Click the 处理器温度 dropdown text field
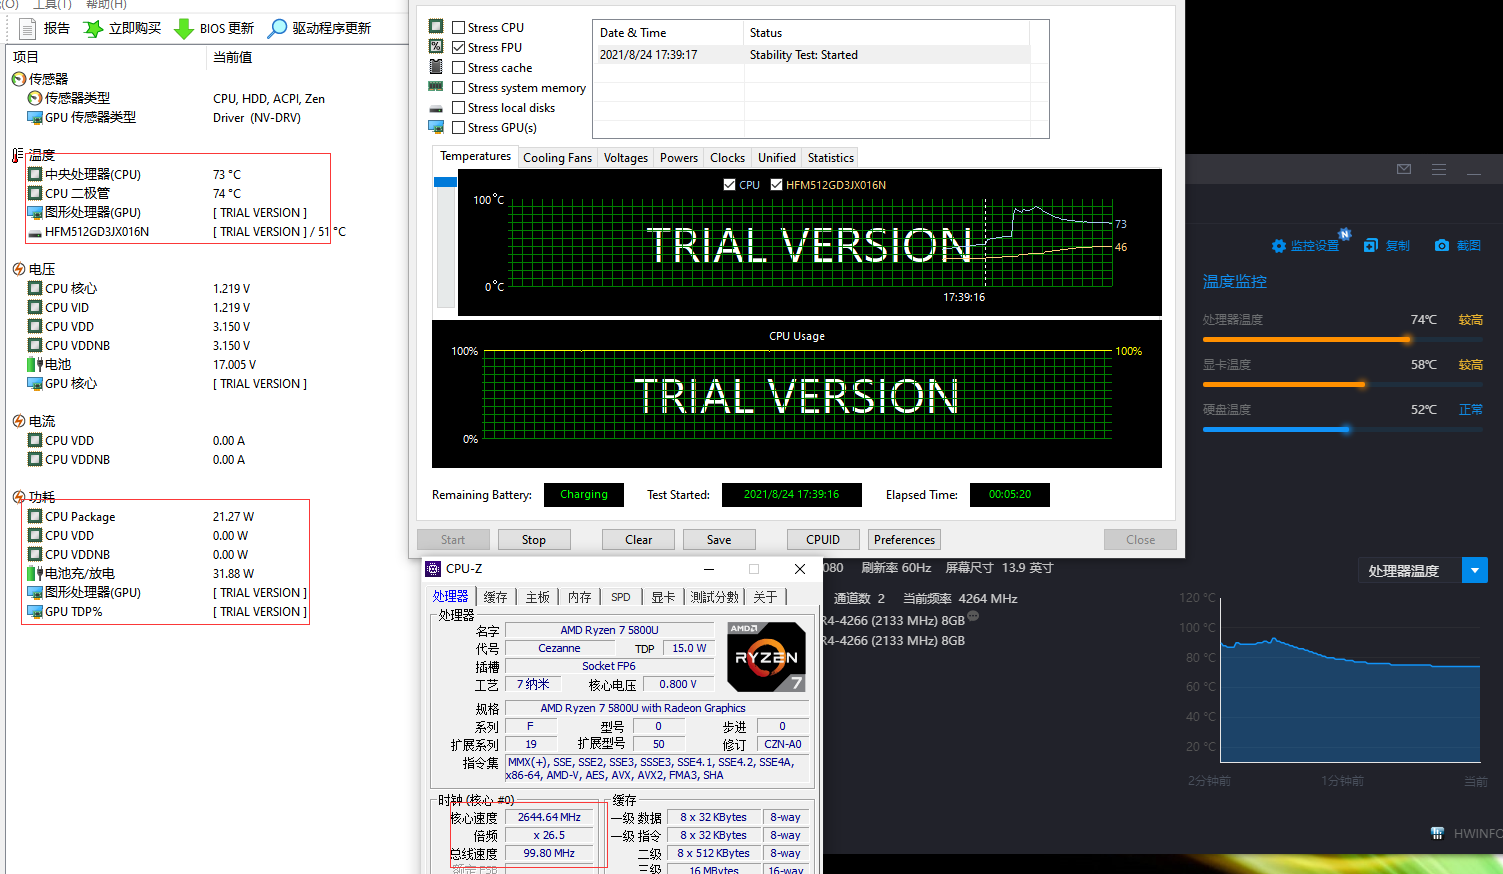Viewport: 1503px width, 874px height. (x=1410, y=570)
